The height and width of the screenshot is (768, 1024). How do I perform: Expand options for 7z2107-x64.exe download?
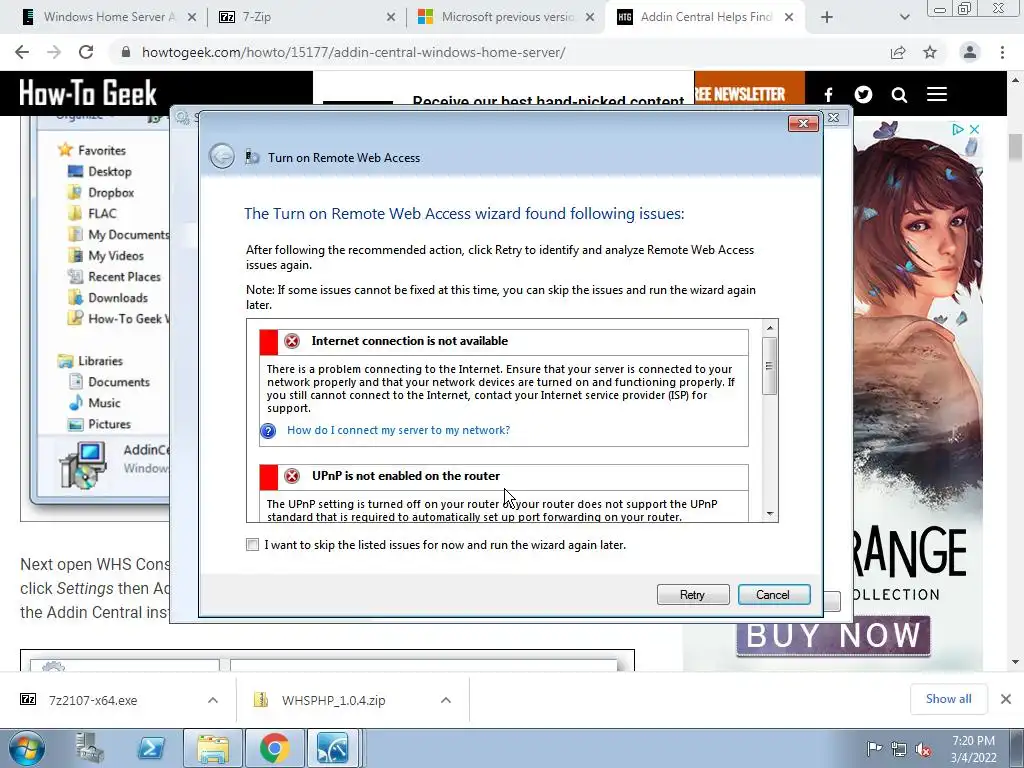tap(213, 700)
